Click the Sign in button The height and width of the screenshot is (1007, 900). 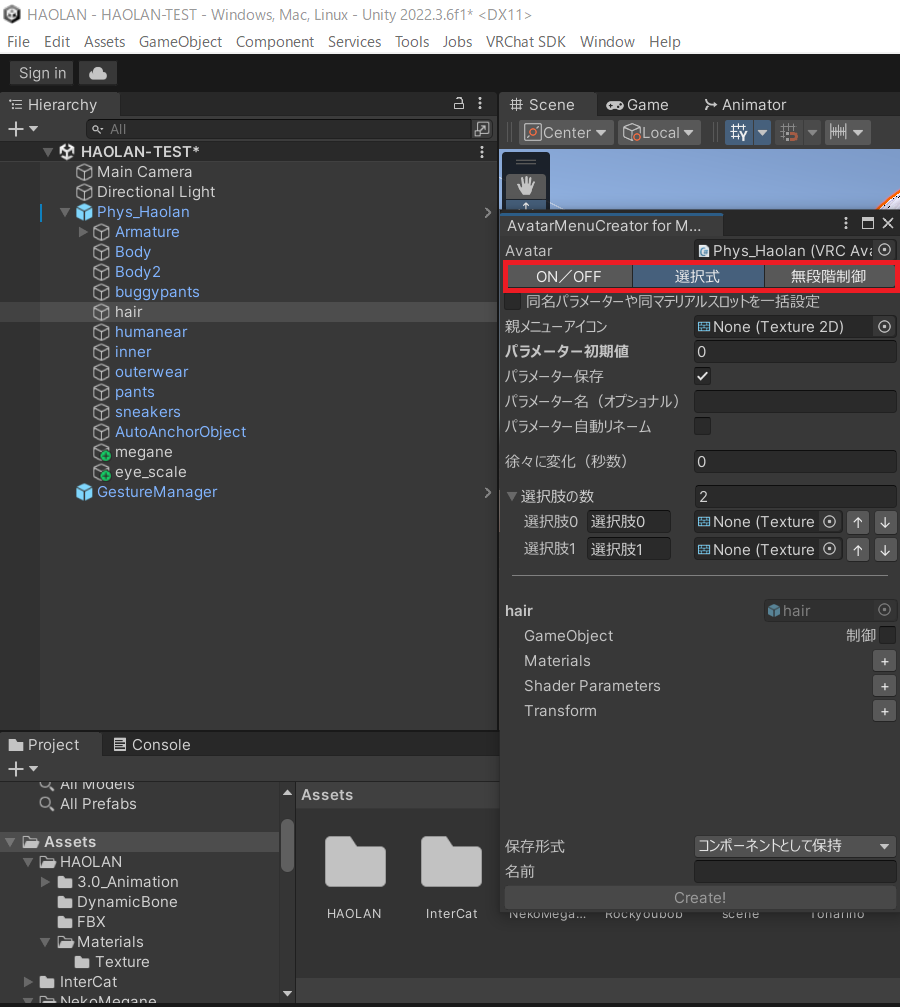(42, 73)
